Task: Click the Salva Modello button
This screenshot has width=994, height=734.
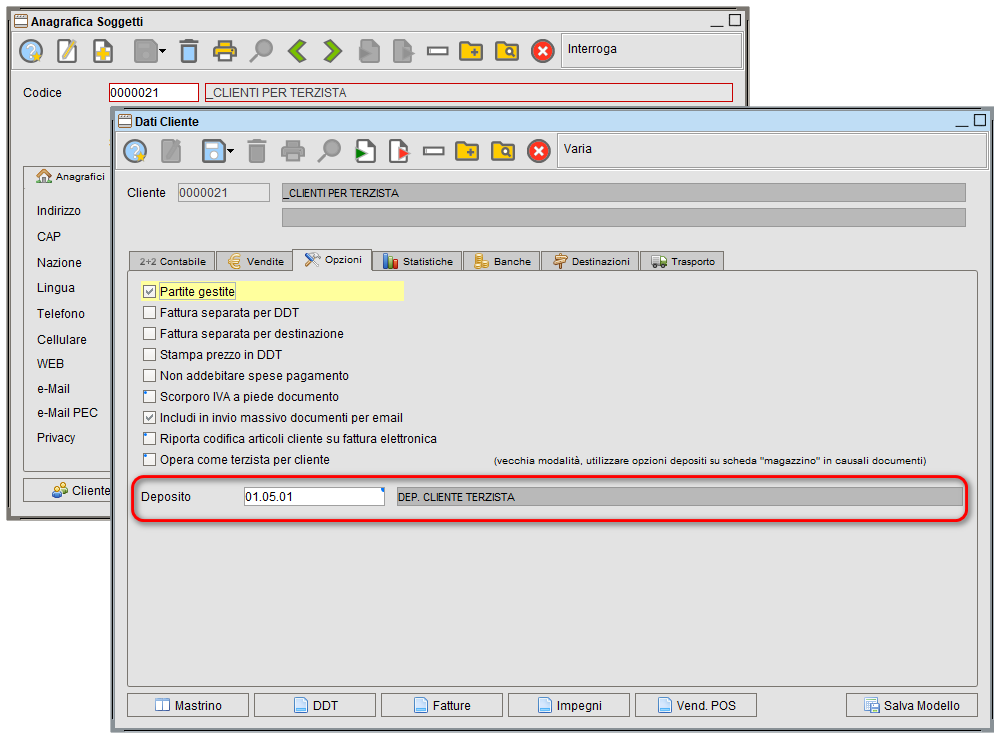Action: tap(910, 705)
